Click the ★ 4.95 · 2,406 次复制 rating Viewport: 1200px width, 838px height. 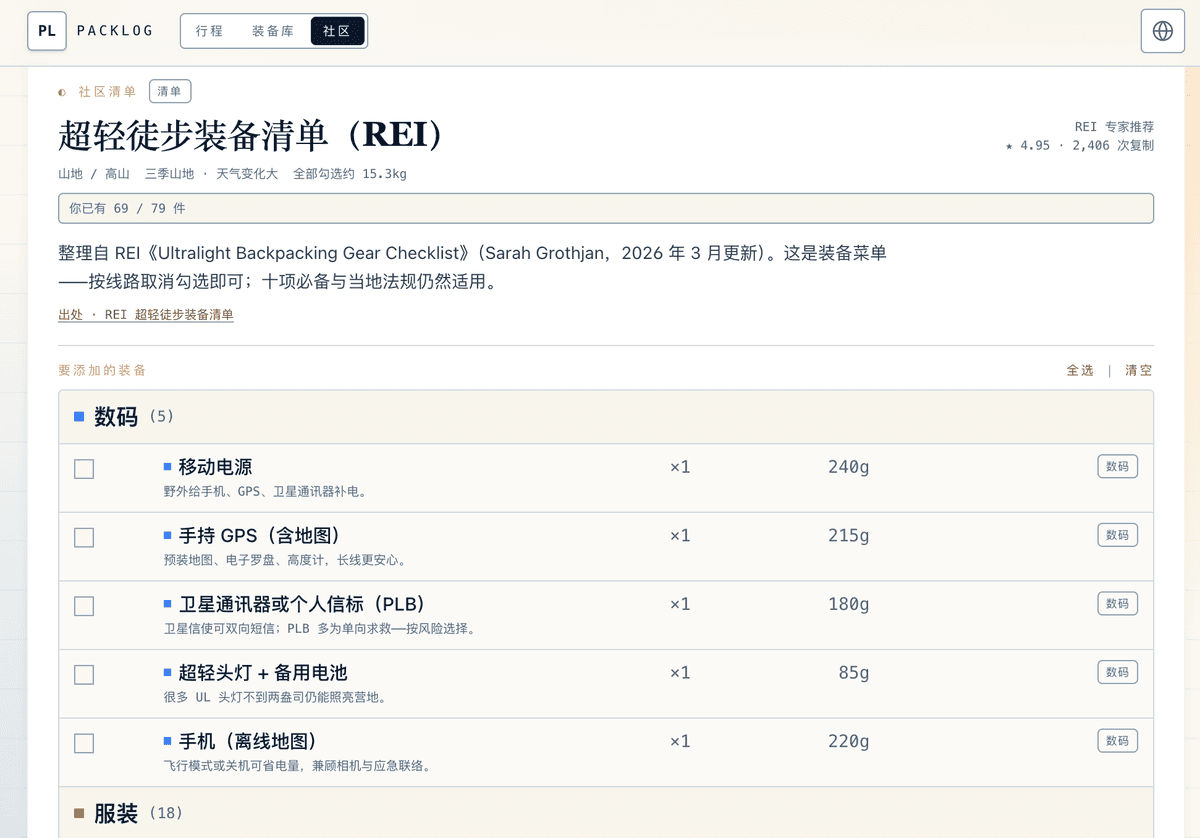(1080, 146)
